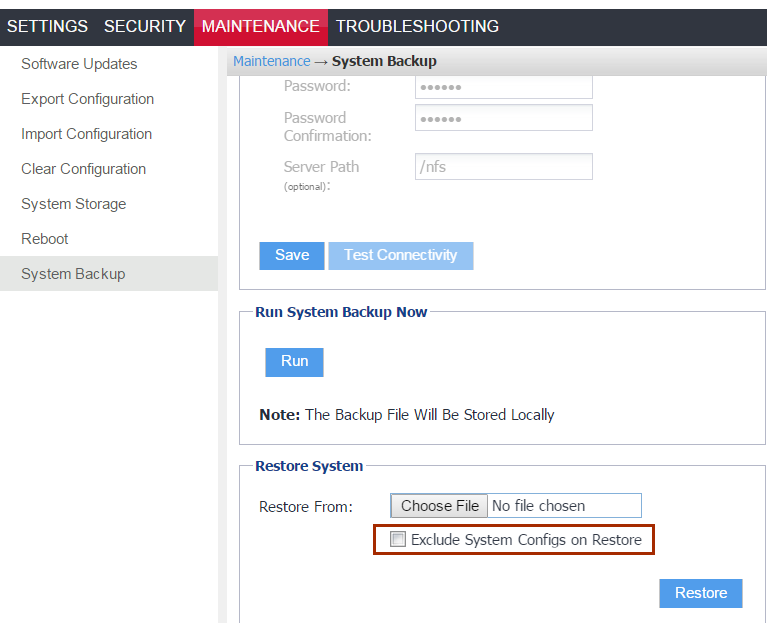
Task: Click the Maintenance breadcrumb link
Action: point(271,61)
